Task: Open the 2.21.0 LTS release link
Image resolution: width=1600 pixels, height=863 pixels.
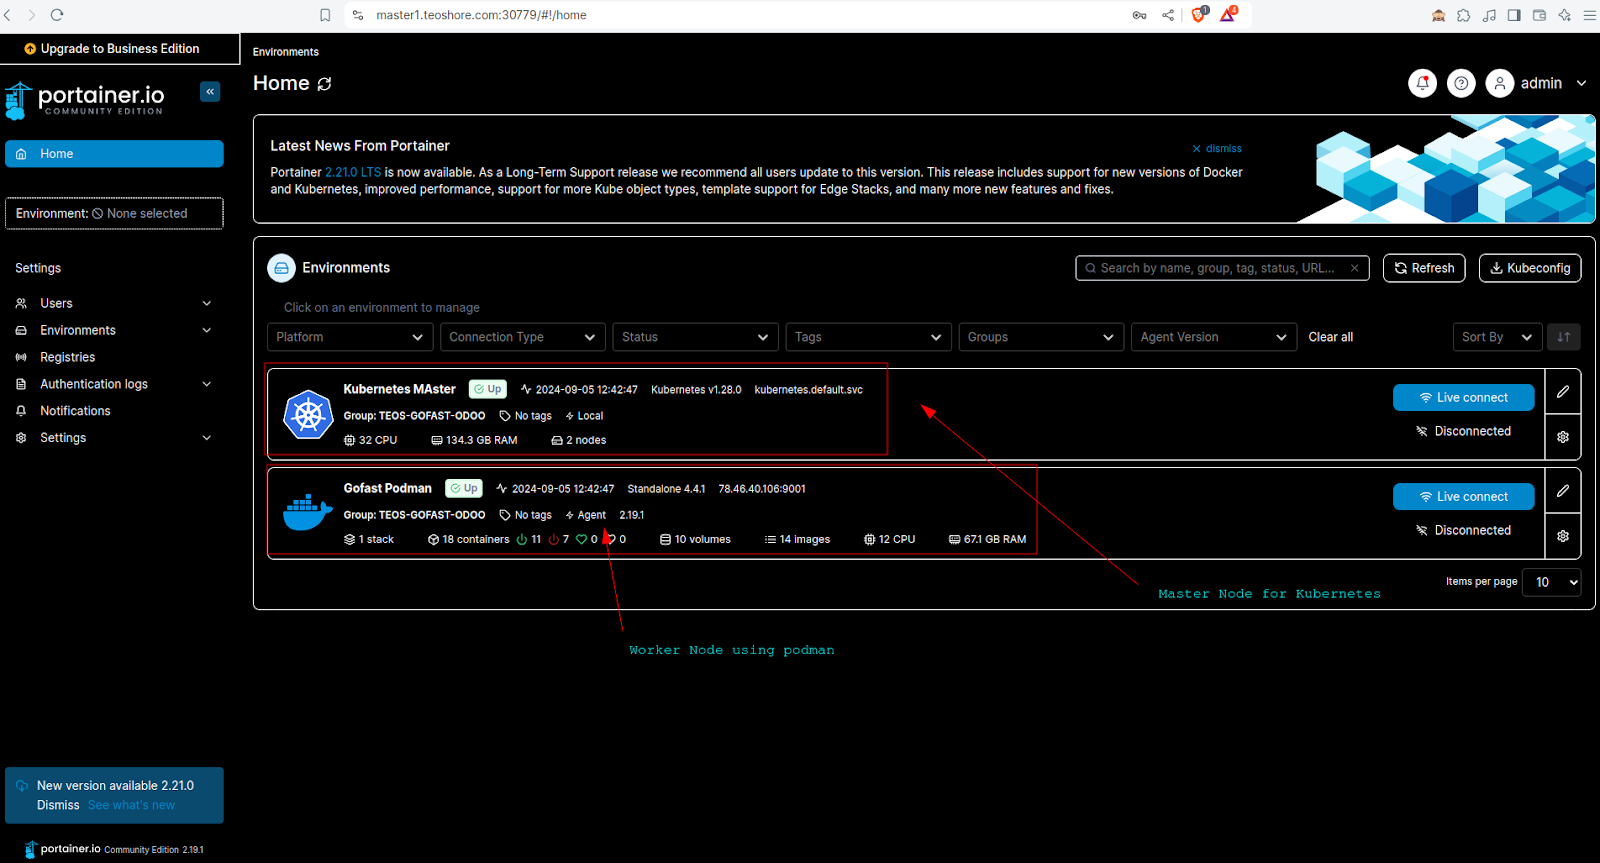Action: (x=353, y=172)
